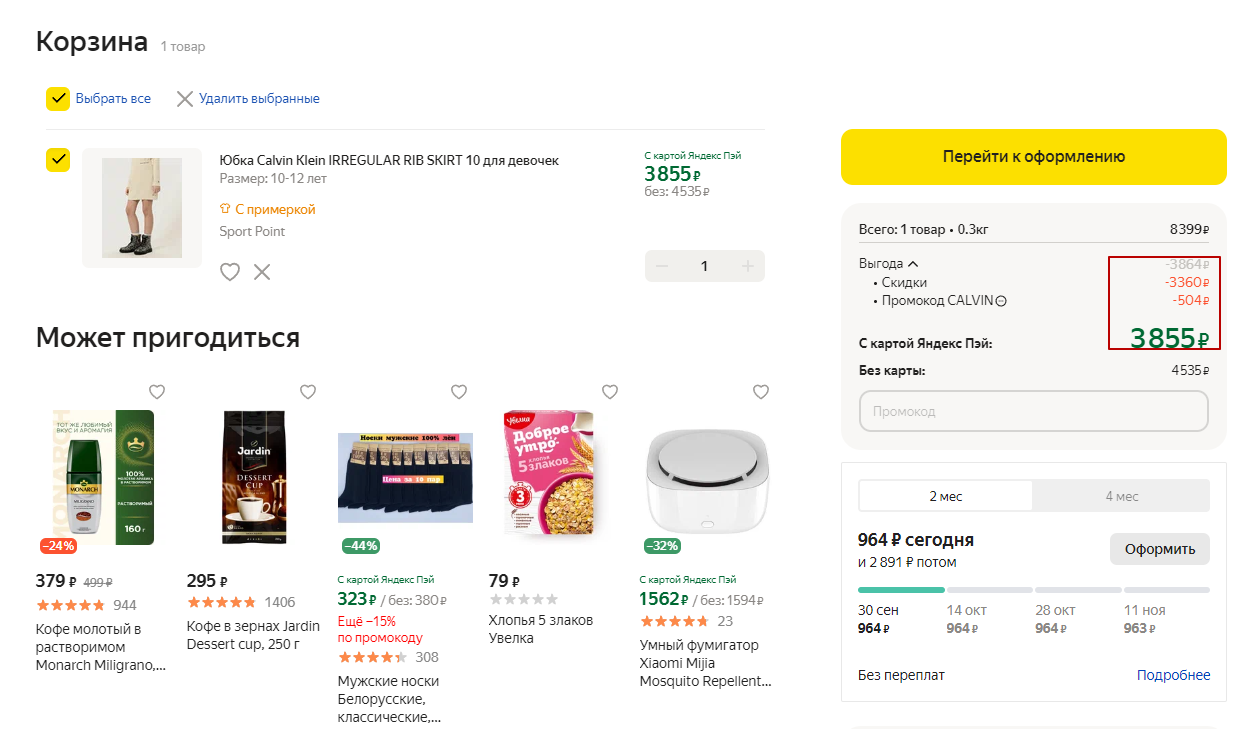Favorite the Uvelka 5 grain flakes
1243x729 pixels.
[x=610, y=391]
